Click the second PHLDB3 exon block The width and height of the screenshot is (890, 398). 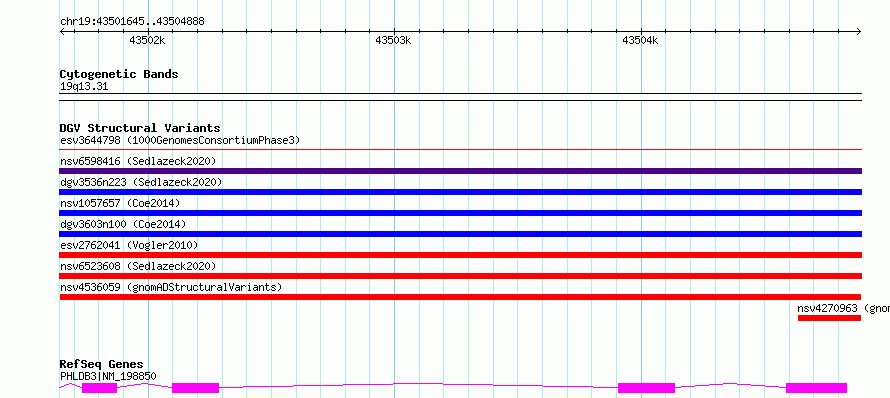point(195,388)
